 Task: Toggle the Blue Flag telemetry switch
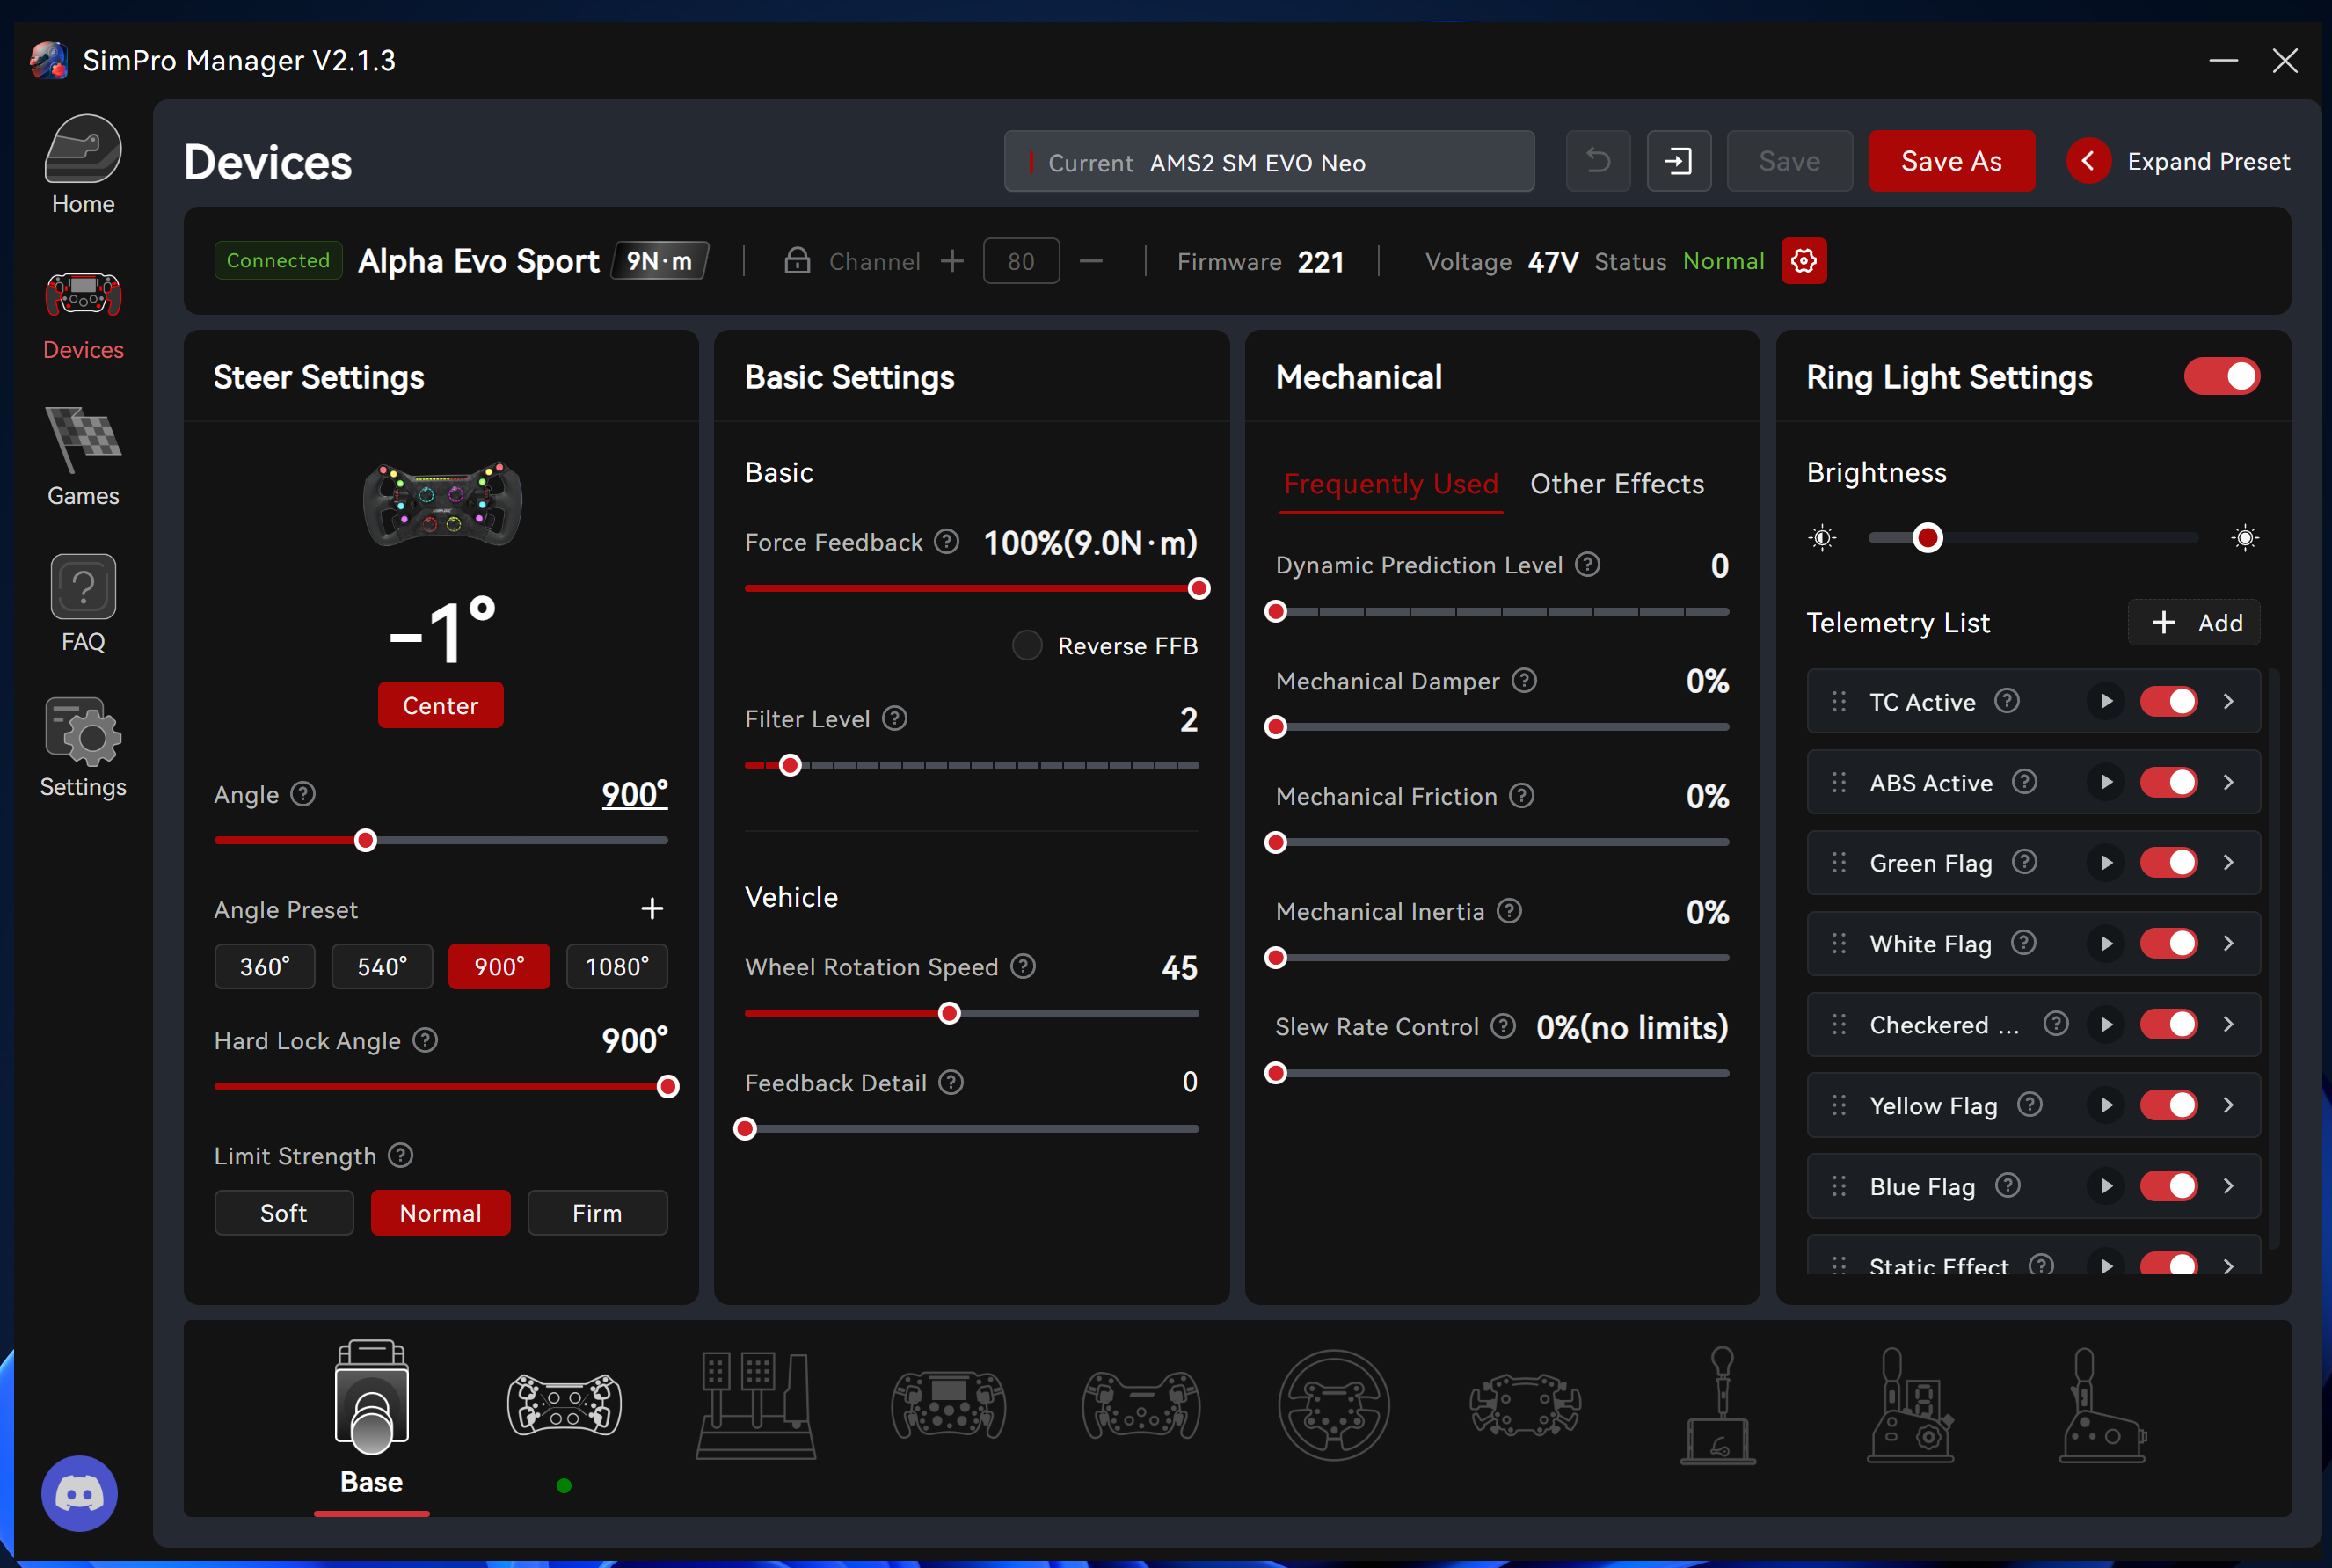coord(2168,1186)
